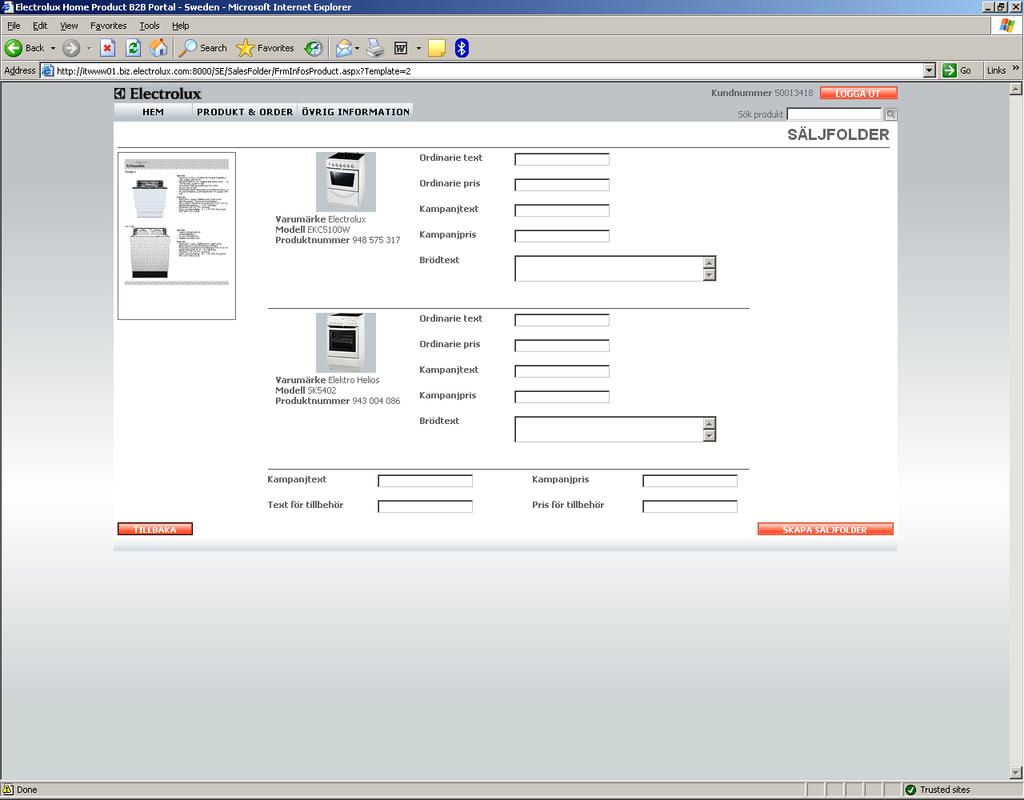Open the File menu
Image resolution: width=1024 pixels, height=800 pixels.
pyautogui.click(x=14, y=26)
